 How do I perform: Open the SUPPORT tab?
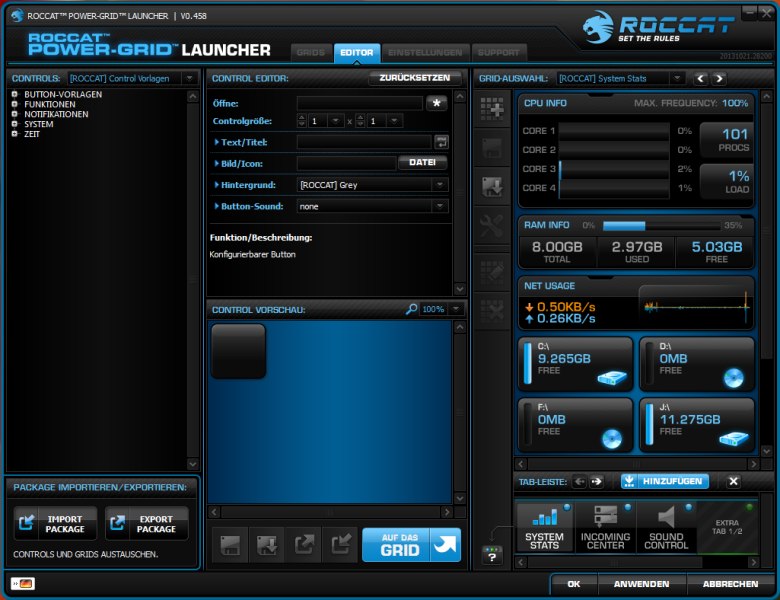498,53
